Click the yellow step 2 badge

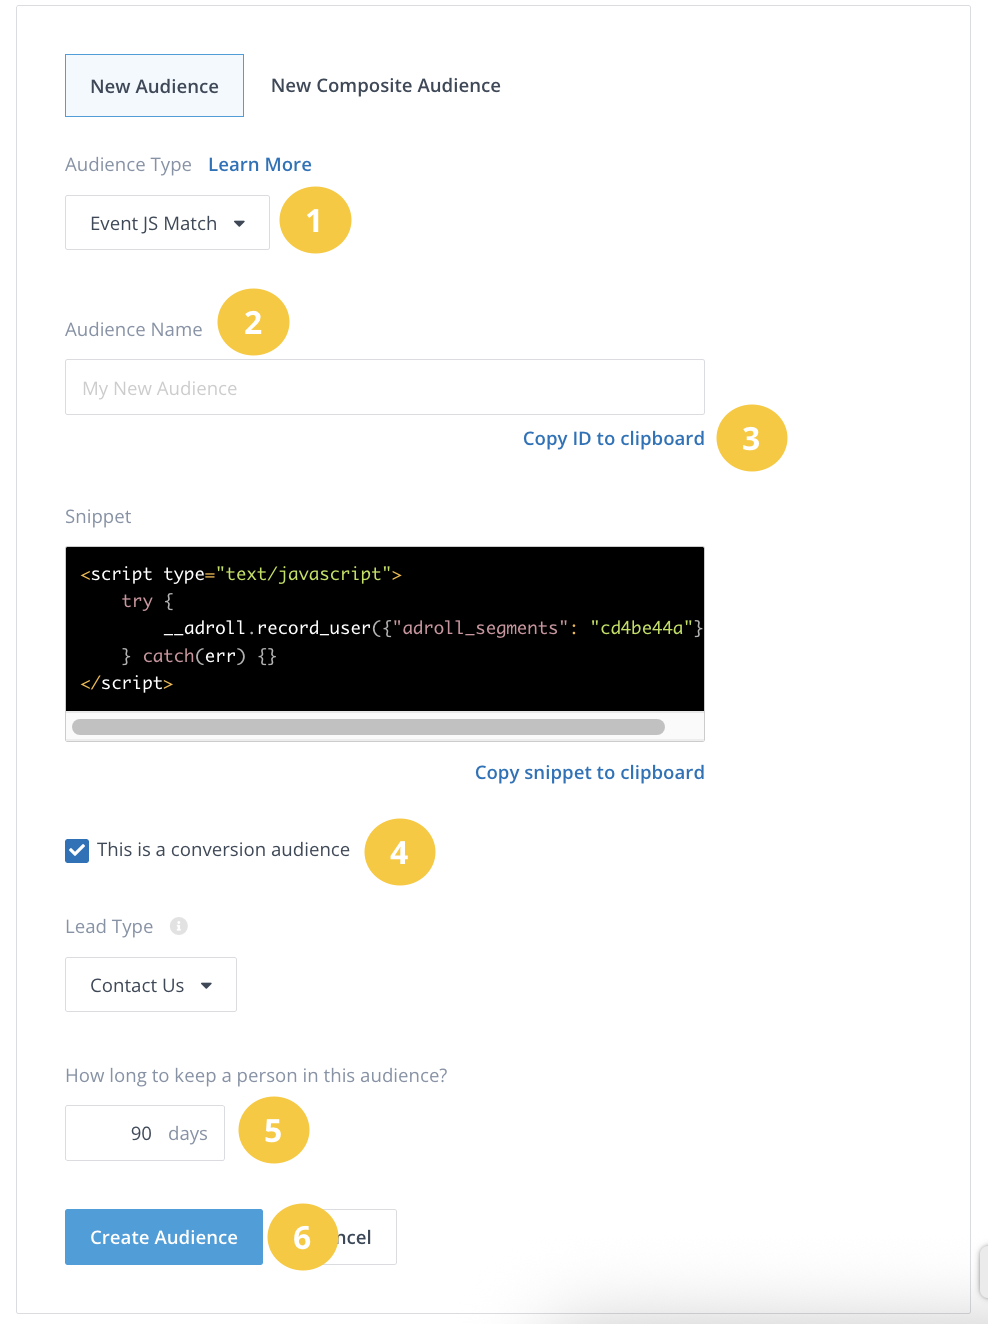tap(253, 322)
